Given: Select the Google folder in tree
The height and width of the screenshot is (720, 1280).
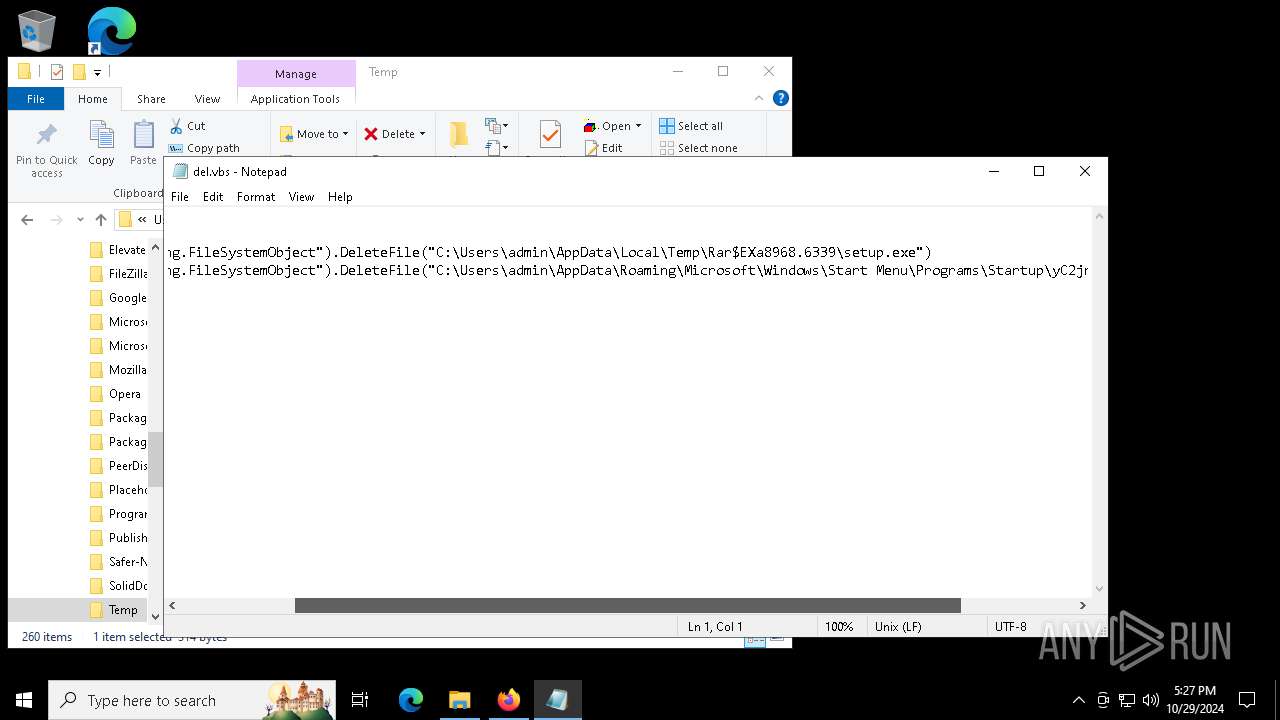Looking at the screenshot, I should tap(117, 298).
